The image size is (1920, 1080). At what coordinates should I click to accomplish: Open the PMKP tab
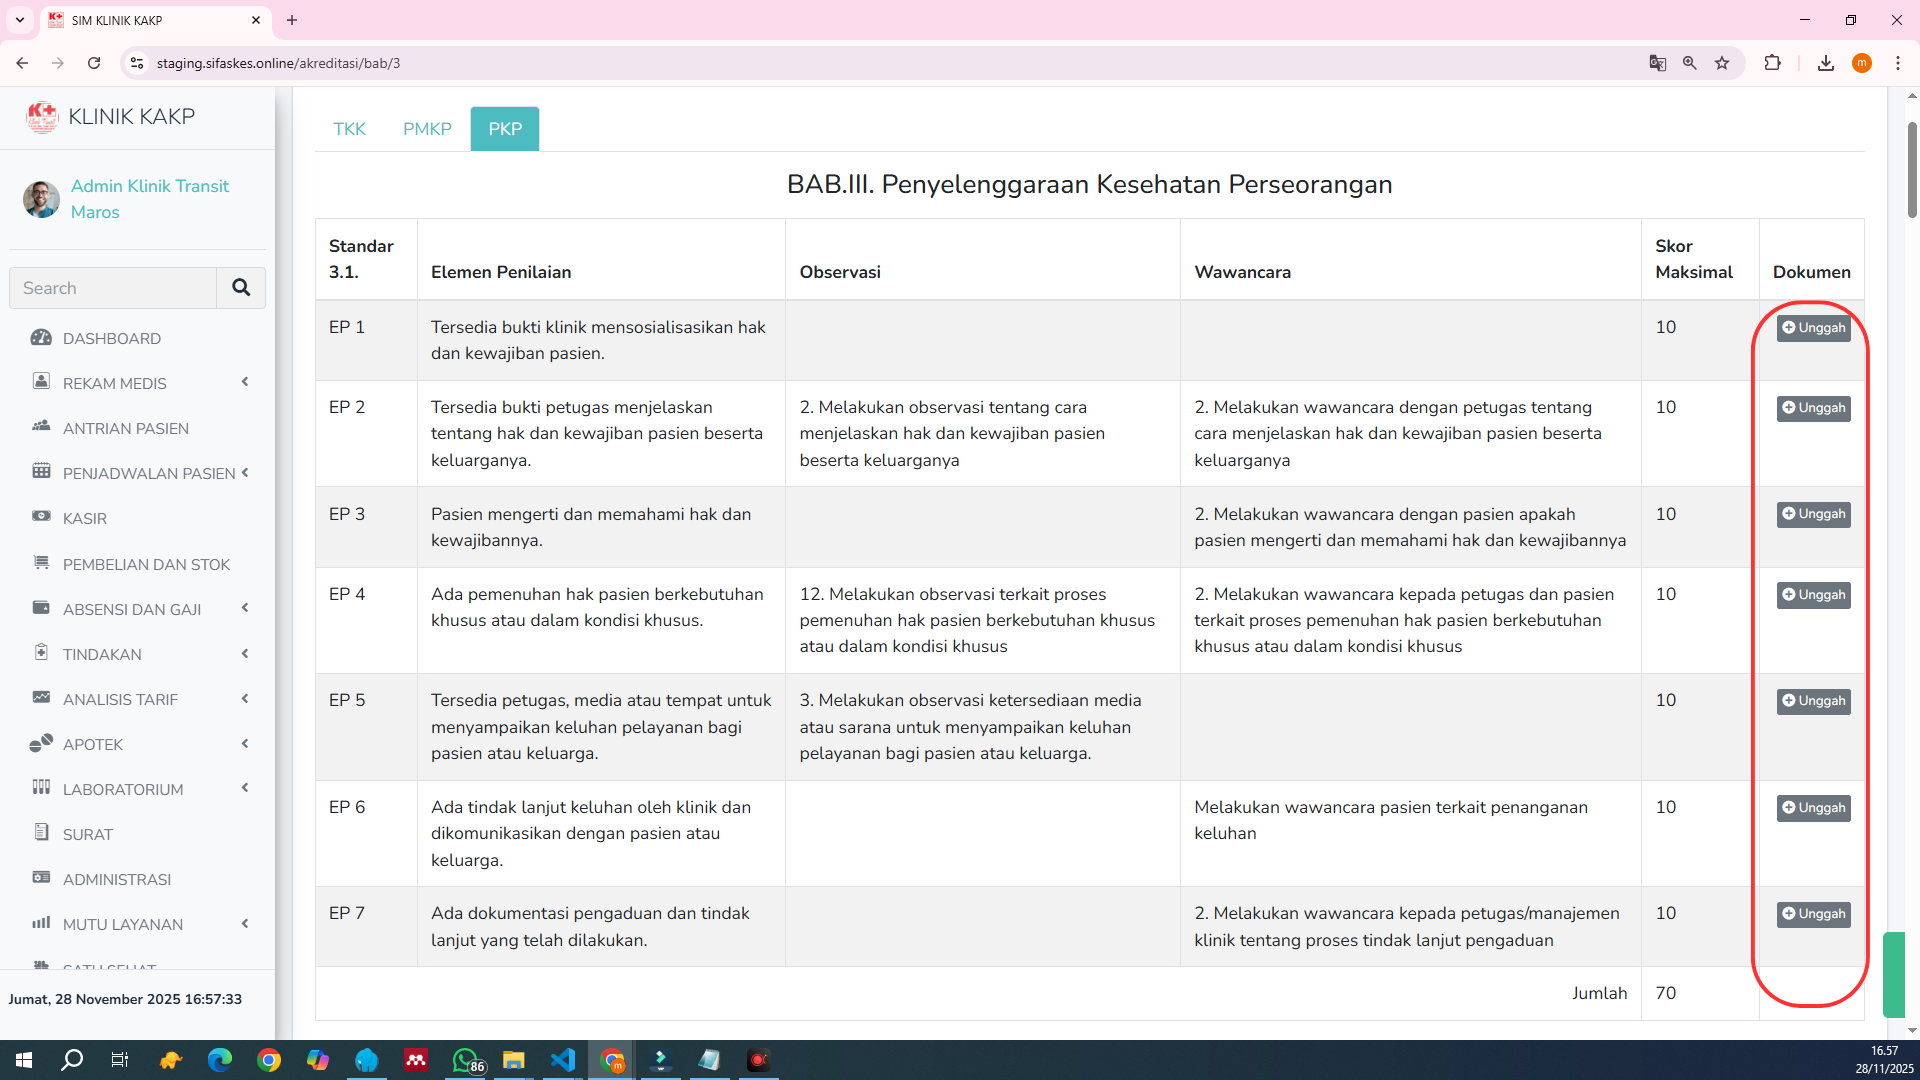coord(427,129)
